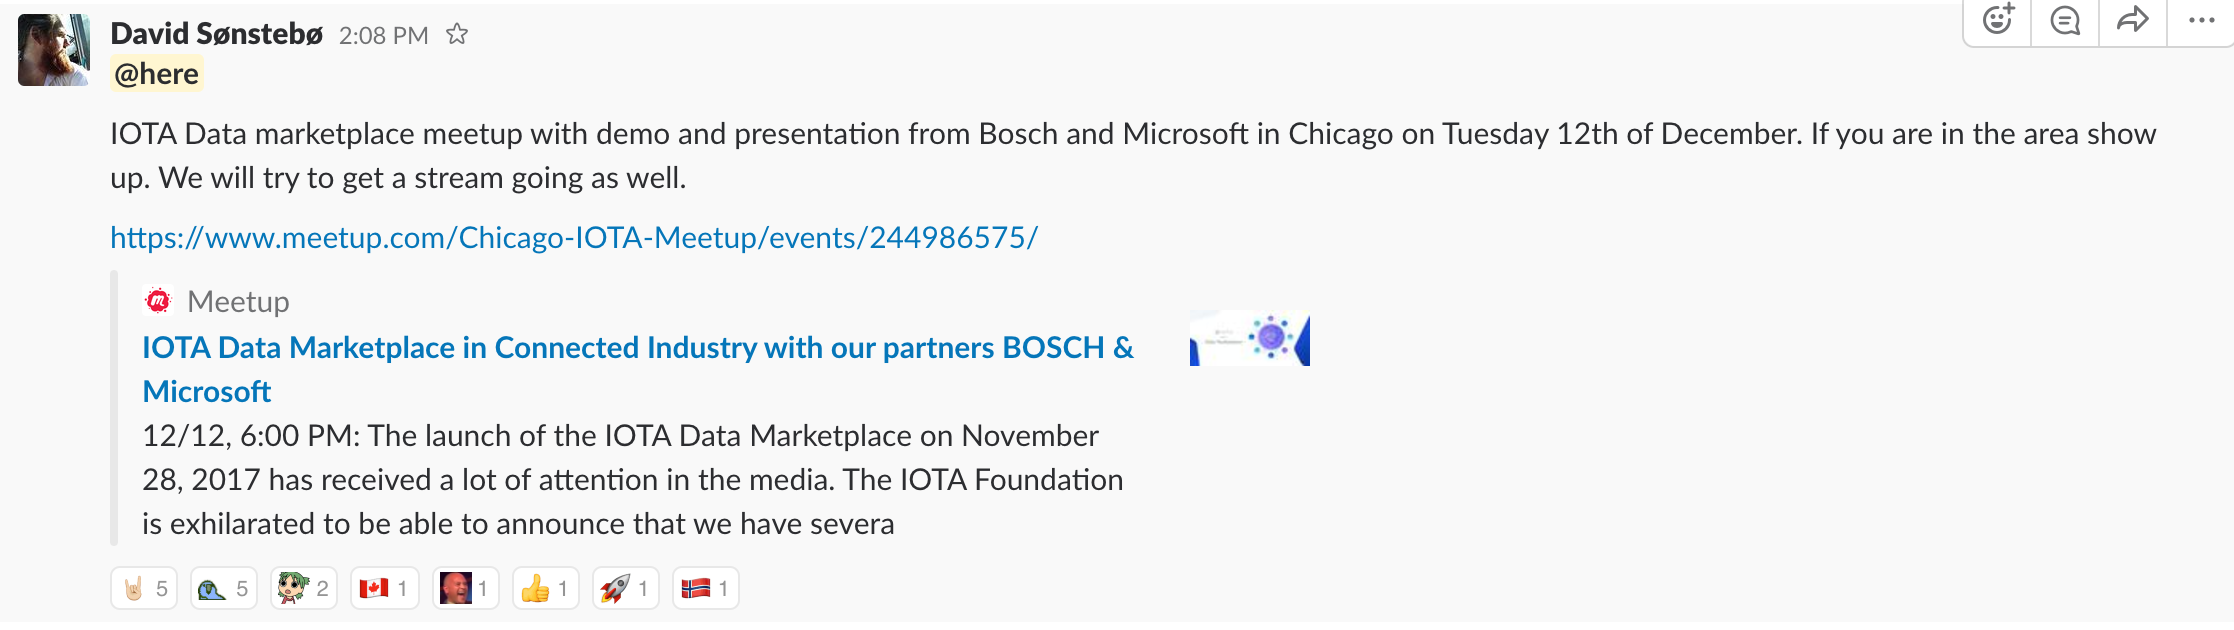Open the IOTA Data Marketplace preview title
Image resolution: width=2234 pixels, height=630 pixels.
pyautogui.click(x=637, y=348)
